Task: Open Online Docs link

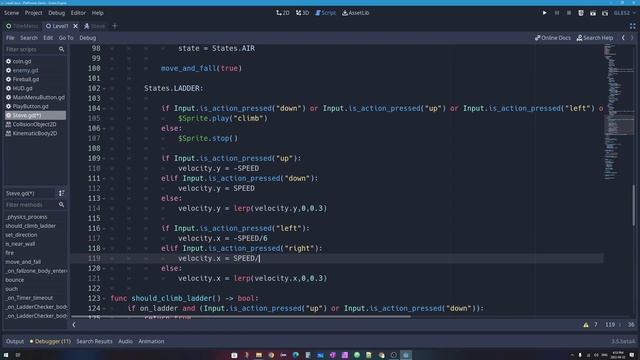Action: tap(553, 38)
